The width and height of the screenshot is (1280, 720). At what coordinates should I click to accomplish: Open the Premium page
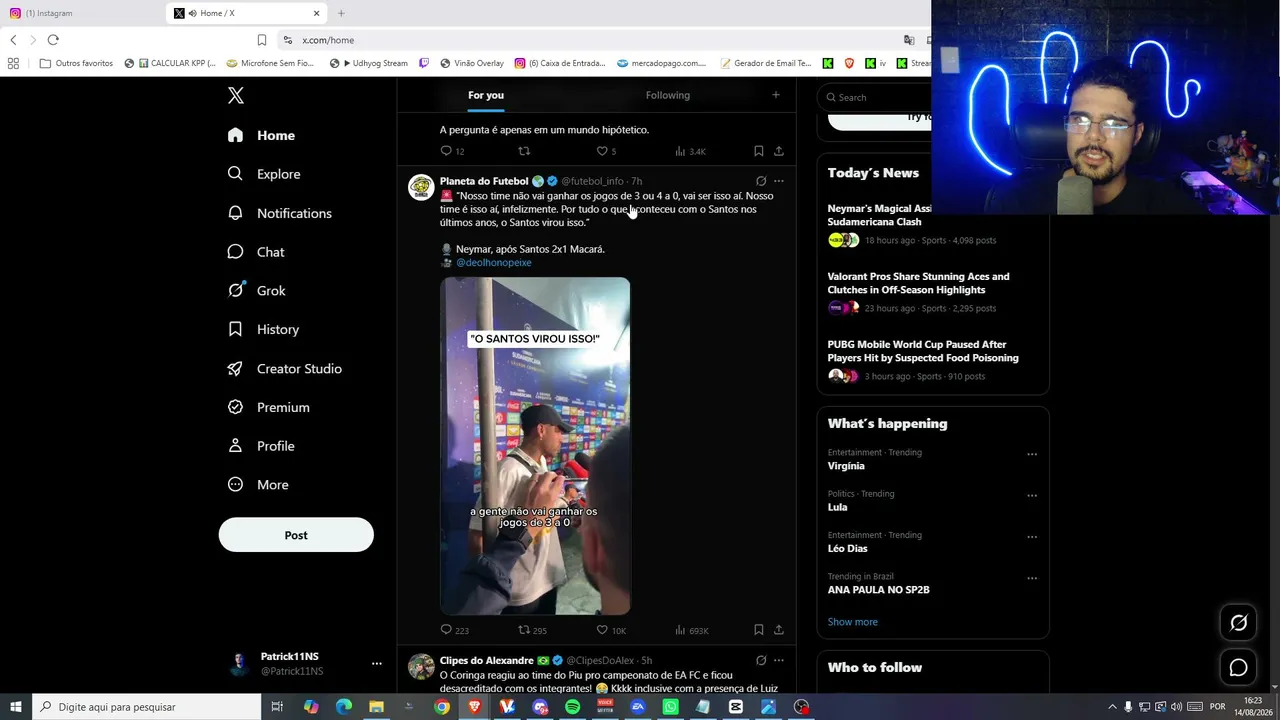268,407
